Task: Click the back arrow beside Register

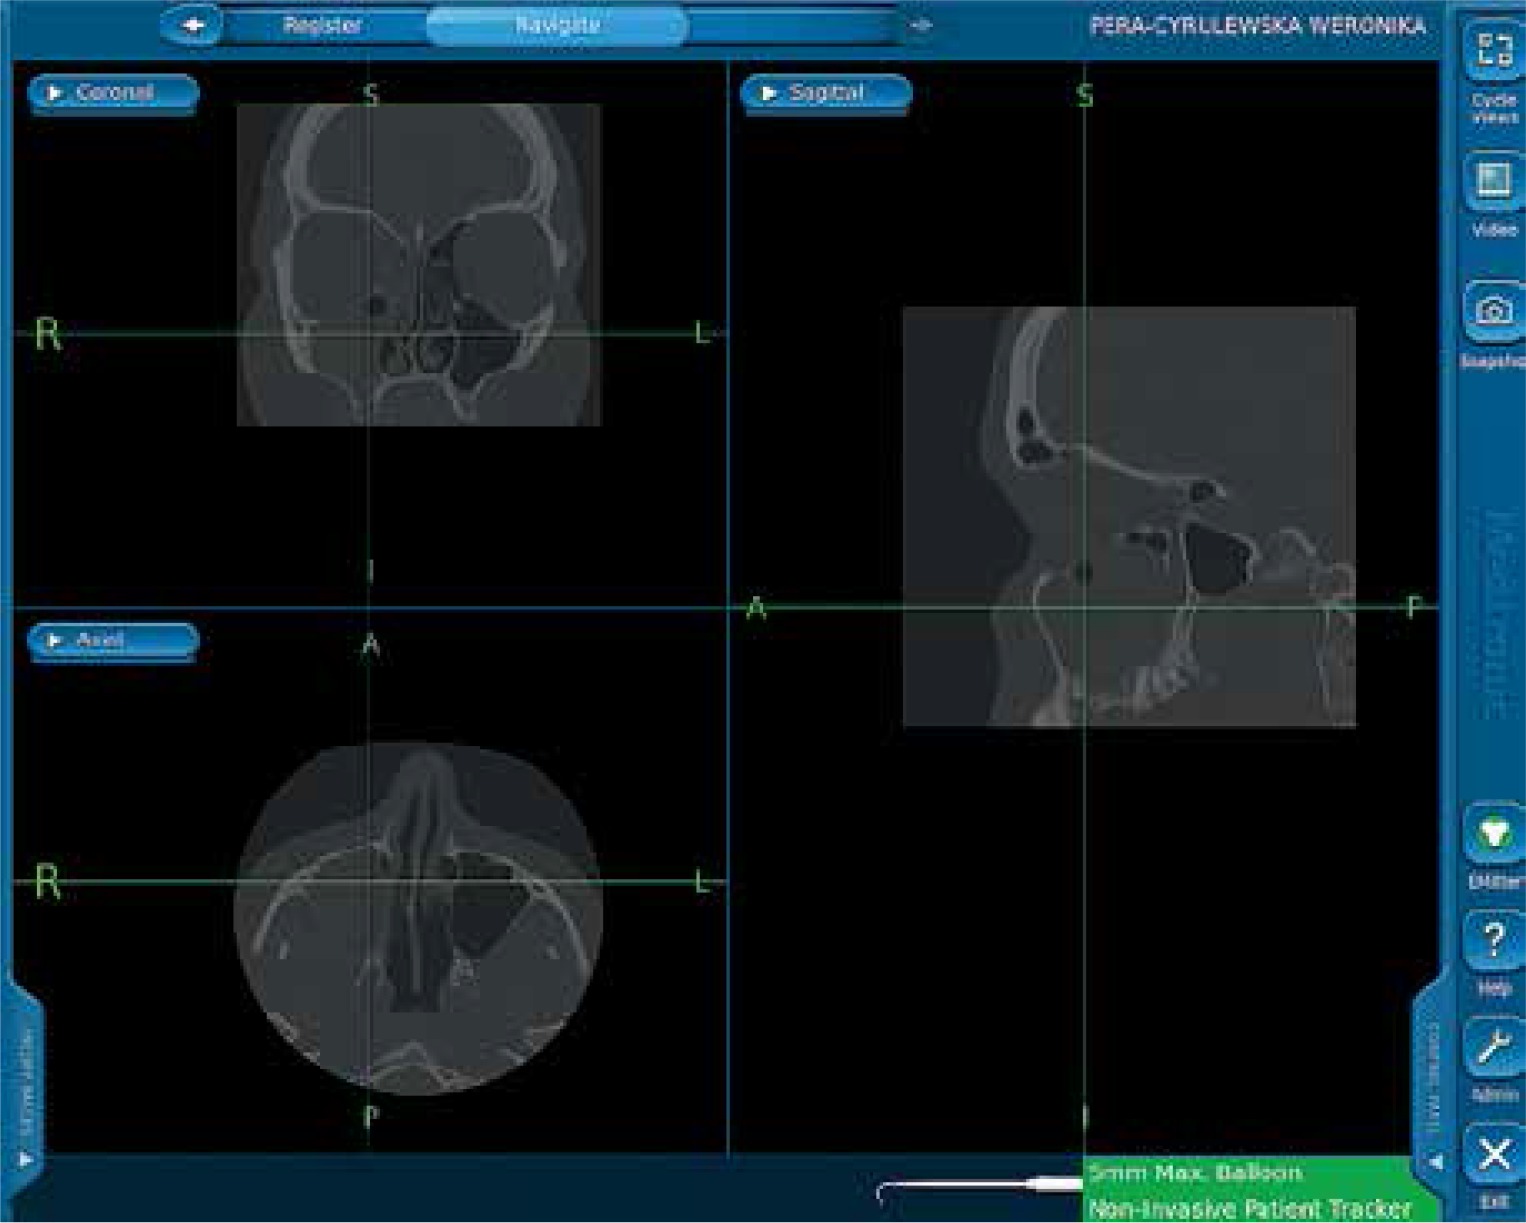Action: [193, 25]
